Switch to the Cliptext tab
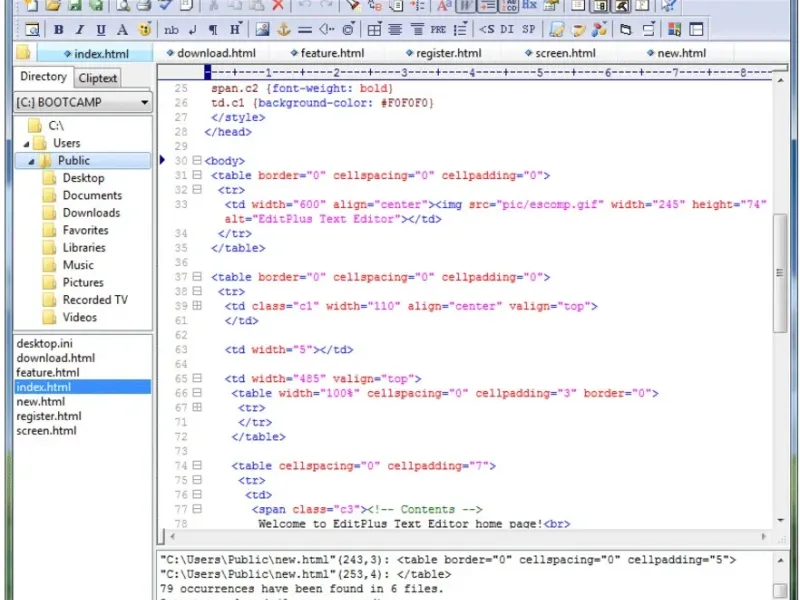 pos(98,78)
